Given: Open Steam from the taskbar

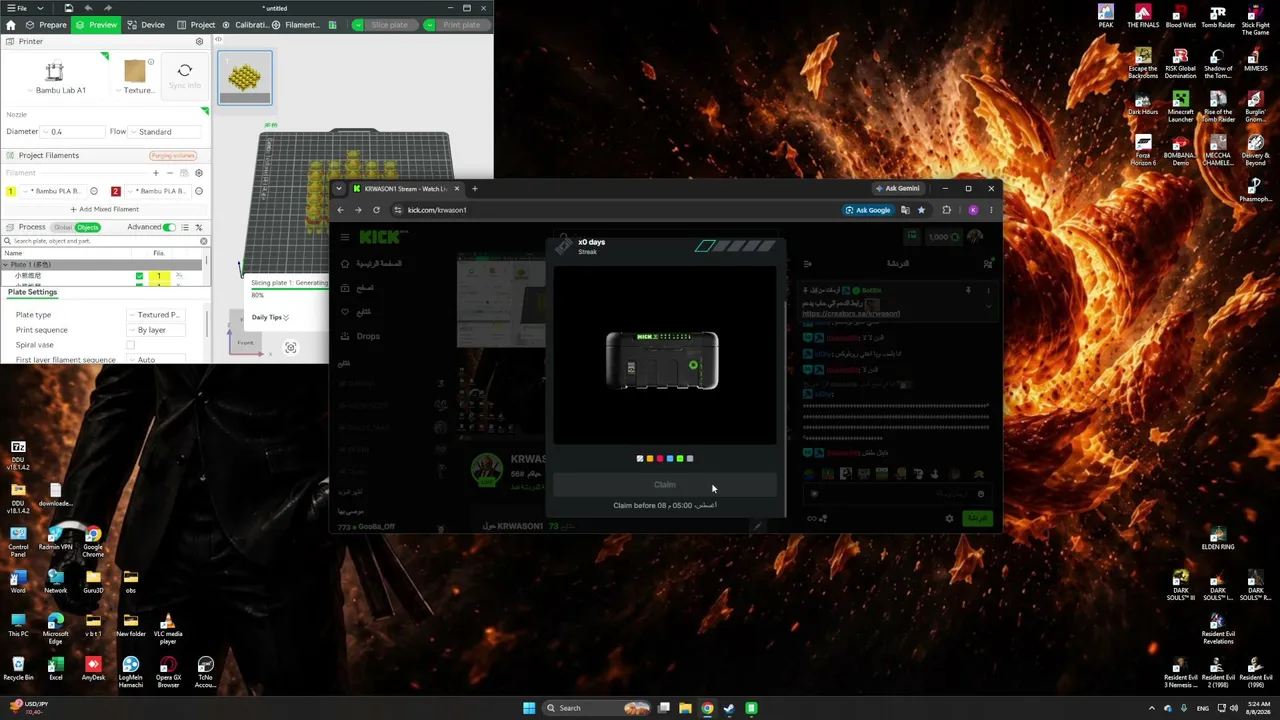Looking at the screenshot, I should pyautogui.click(x=729, y=708).
